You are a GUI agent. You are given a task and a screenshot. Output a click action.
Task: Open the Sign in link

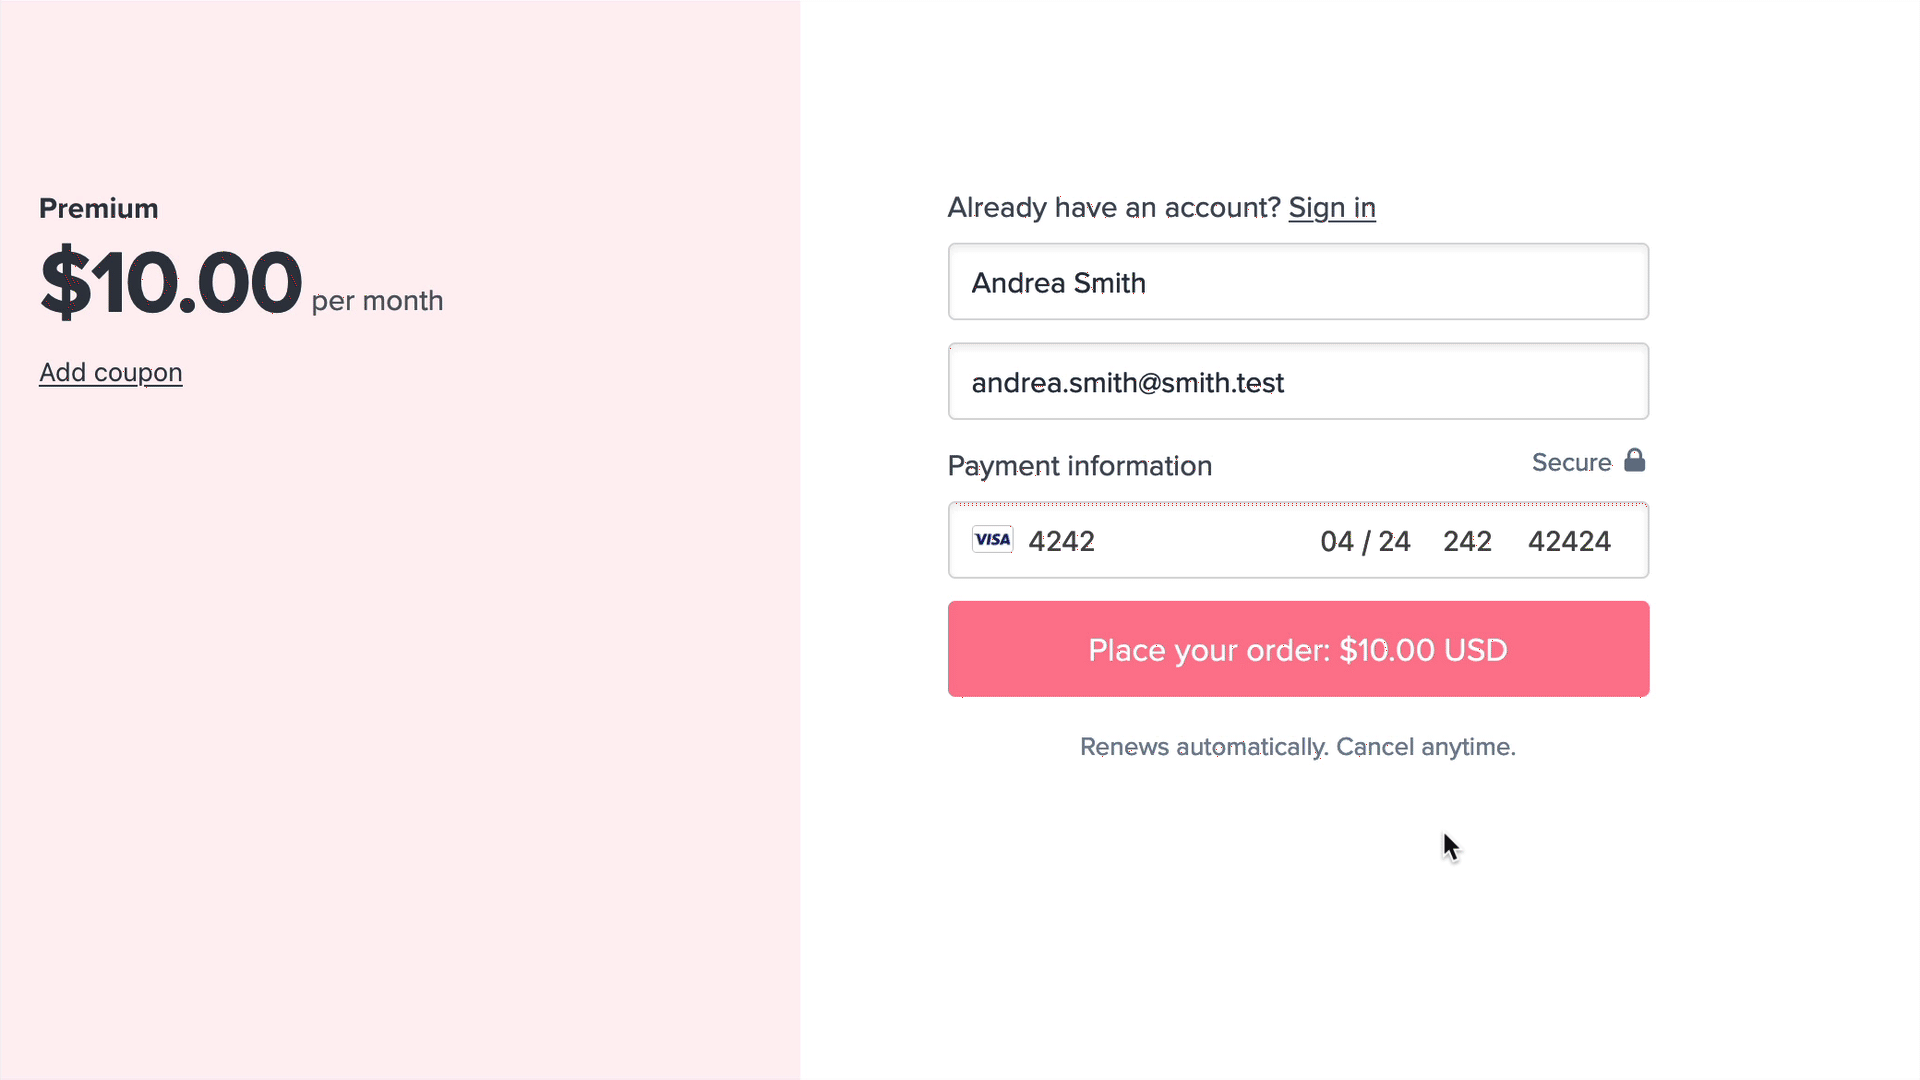[1332, 207]
